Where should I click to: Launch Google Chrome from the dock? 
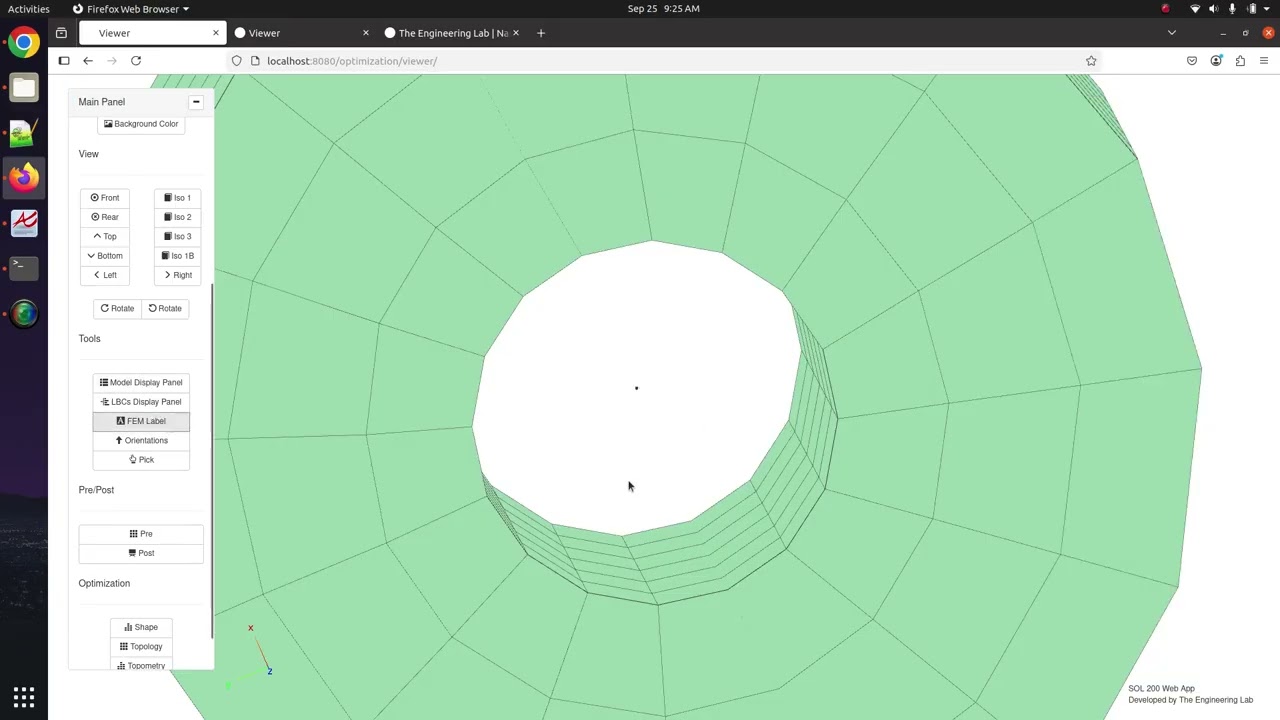pos(24,42)
